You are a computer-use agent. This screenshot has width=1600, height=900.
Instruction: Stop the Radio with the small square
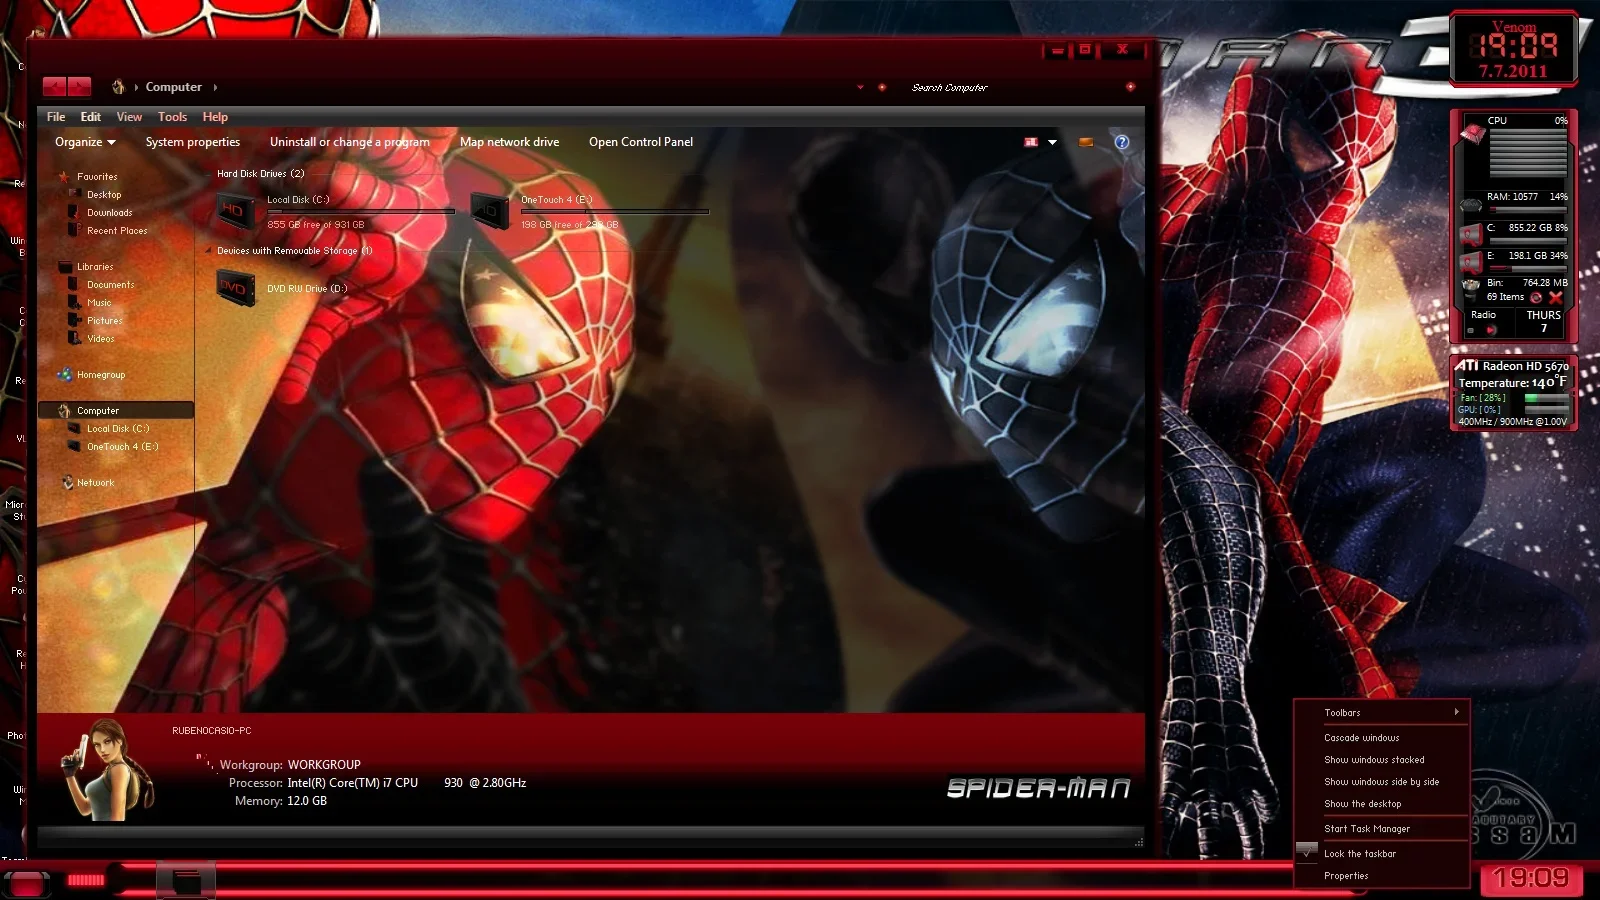click(1470, 330)
